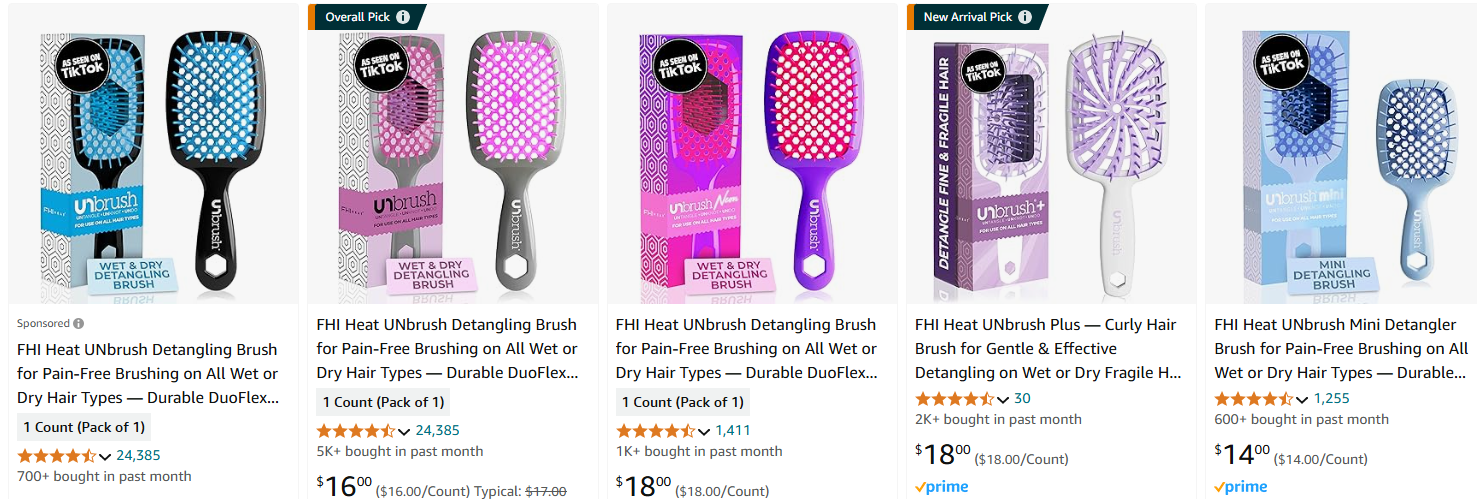The image size is (1477, 499).
Task: Open the 1,411 reviews count link
Action: [733, 431]
